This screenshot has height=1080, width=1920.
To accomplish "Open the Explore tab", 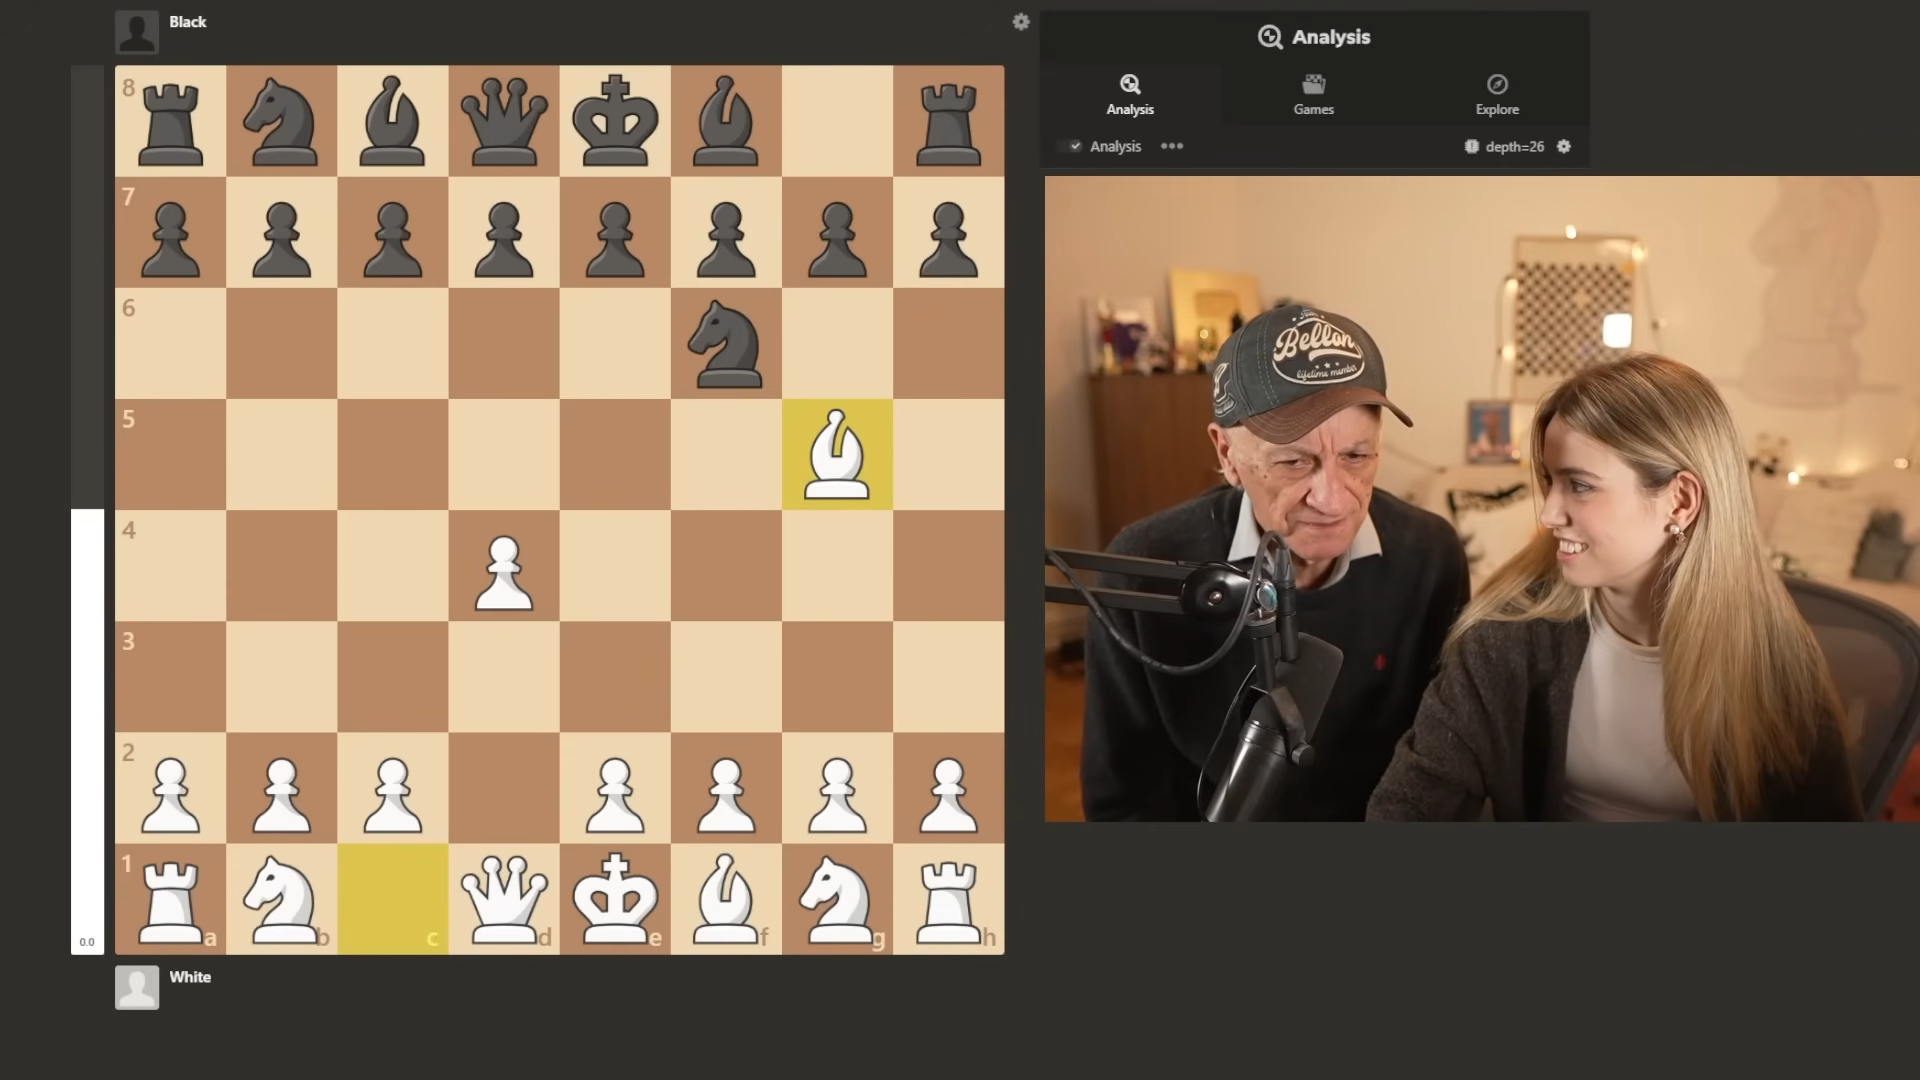I will [1496, 95].
